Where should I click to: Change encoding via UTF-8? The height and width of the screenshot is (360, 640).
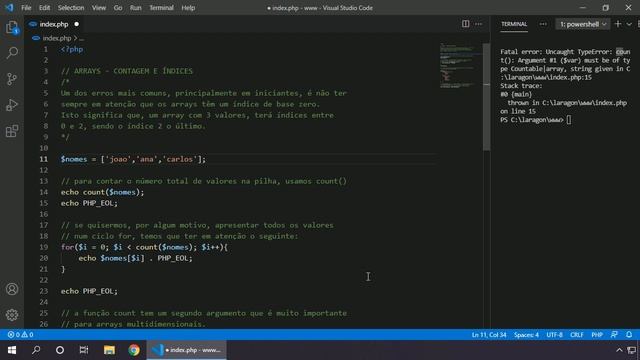pos(554,335)
